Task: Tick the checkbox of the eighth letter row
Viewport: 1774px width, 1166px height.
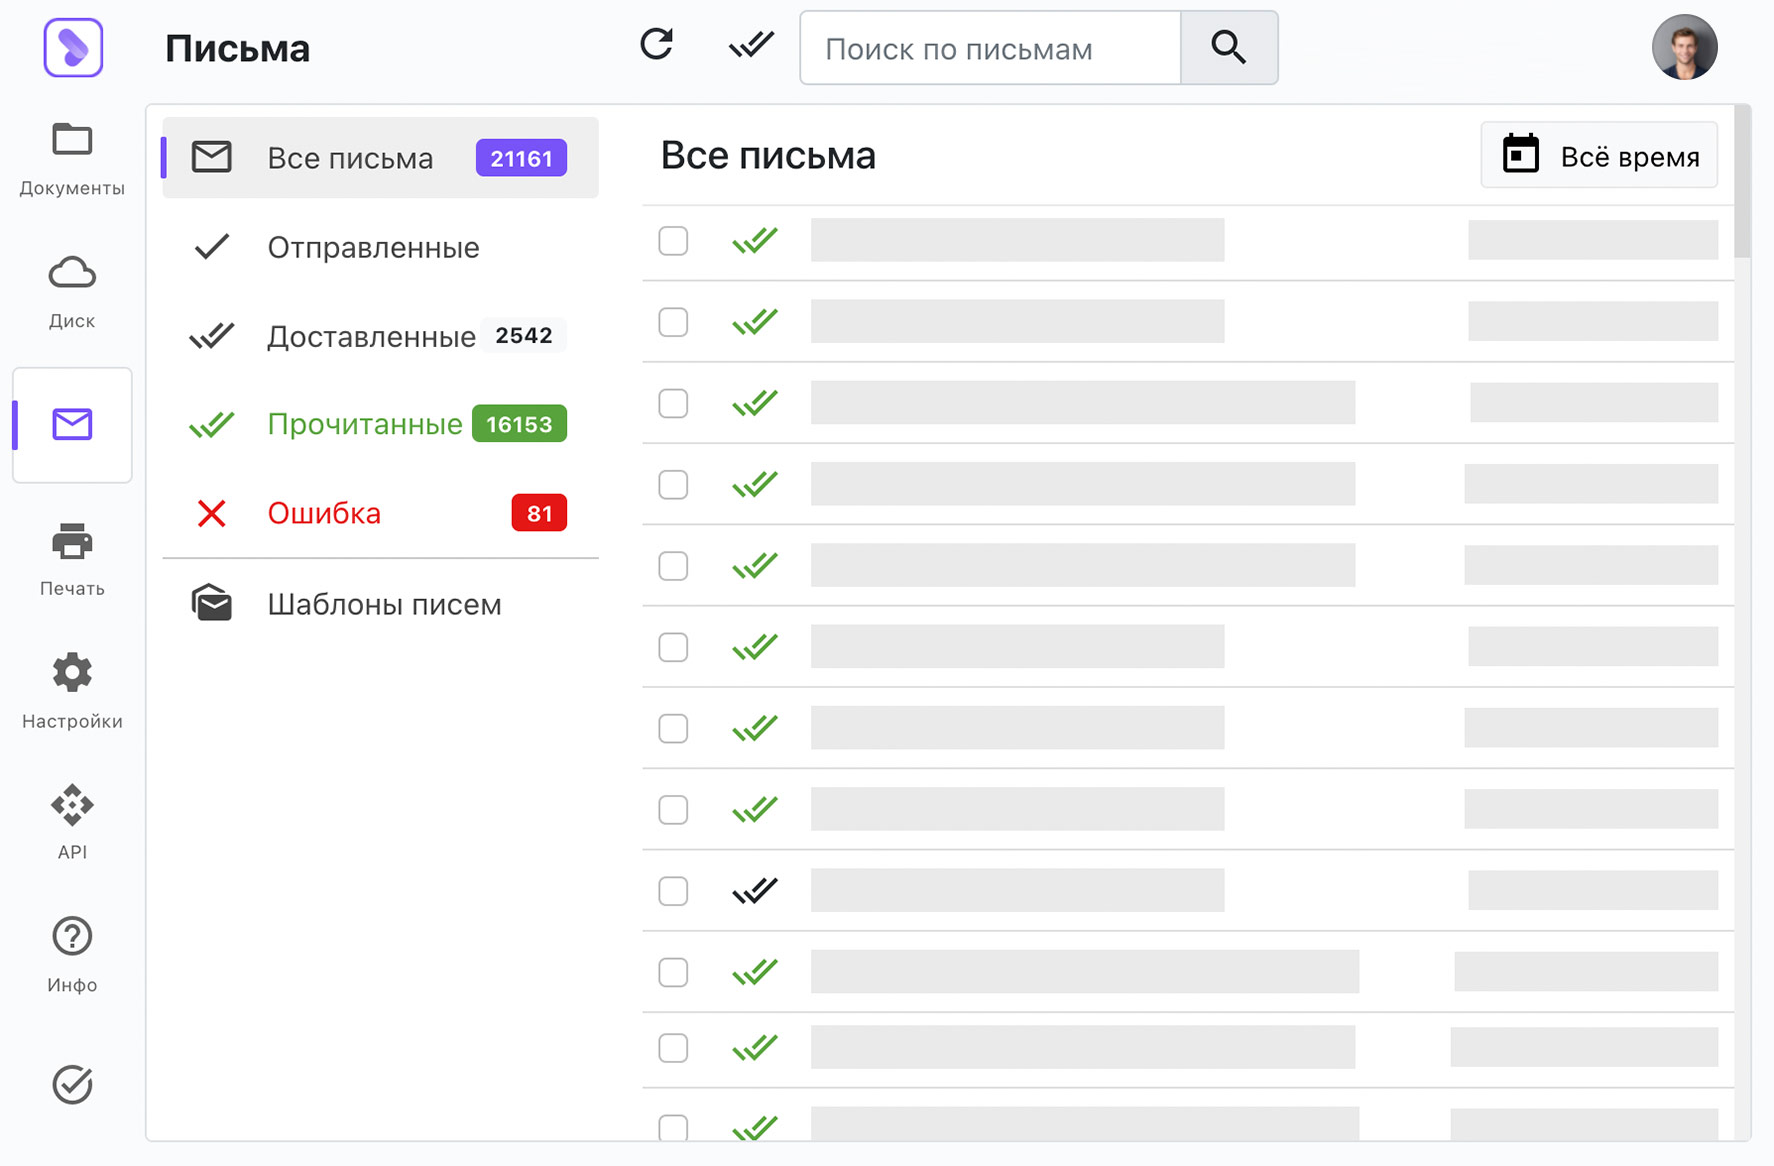Action: point(673,809)
